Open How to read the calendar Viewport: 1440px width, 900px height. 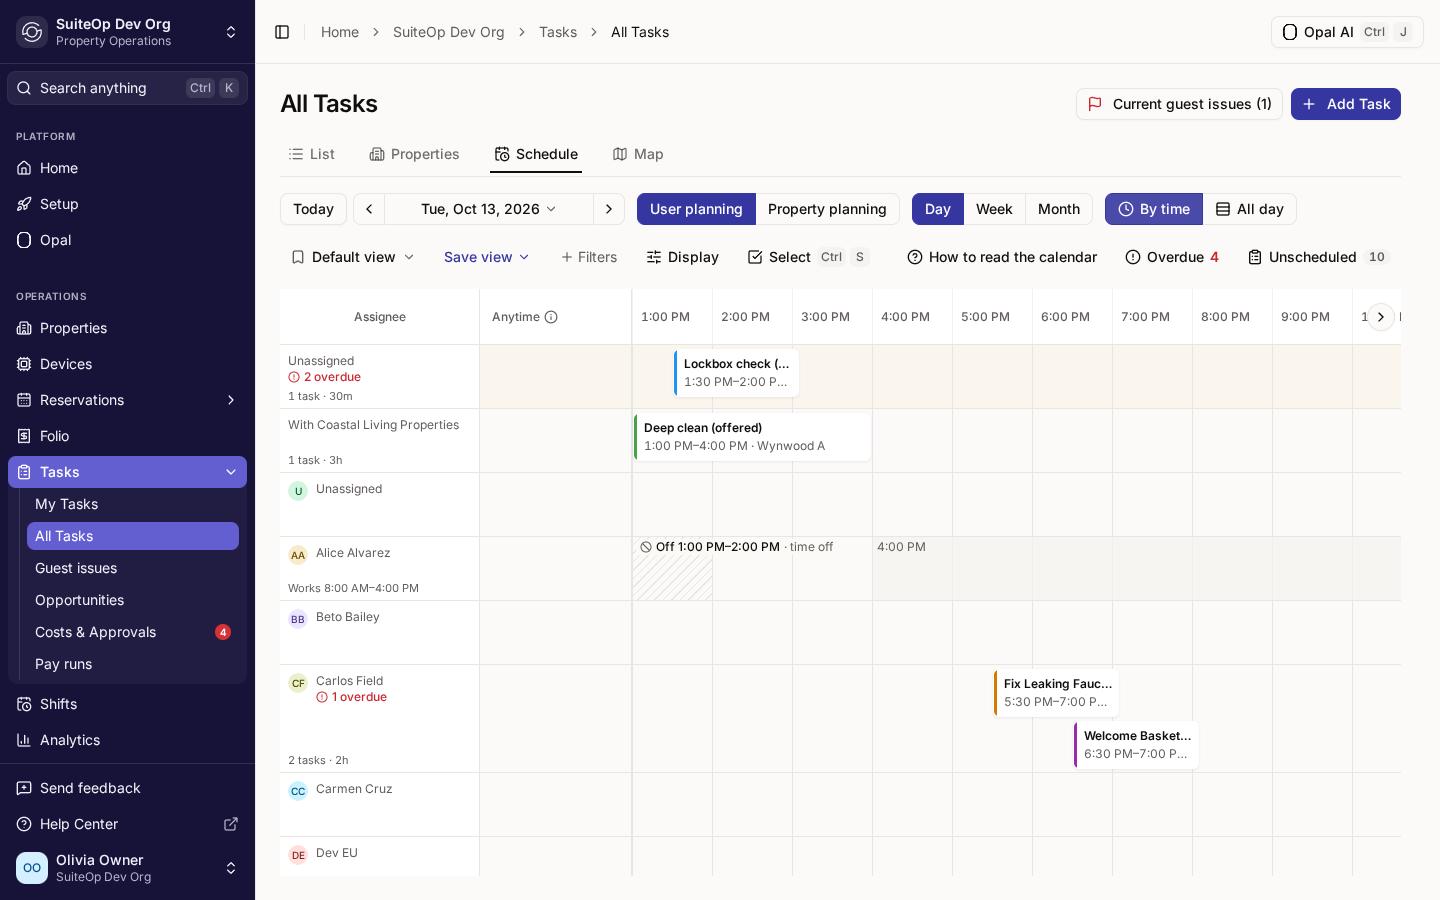1002,257
